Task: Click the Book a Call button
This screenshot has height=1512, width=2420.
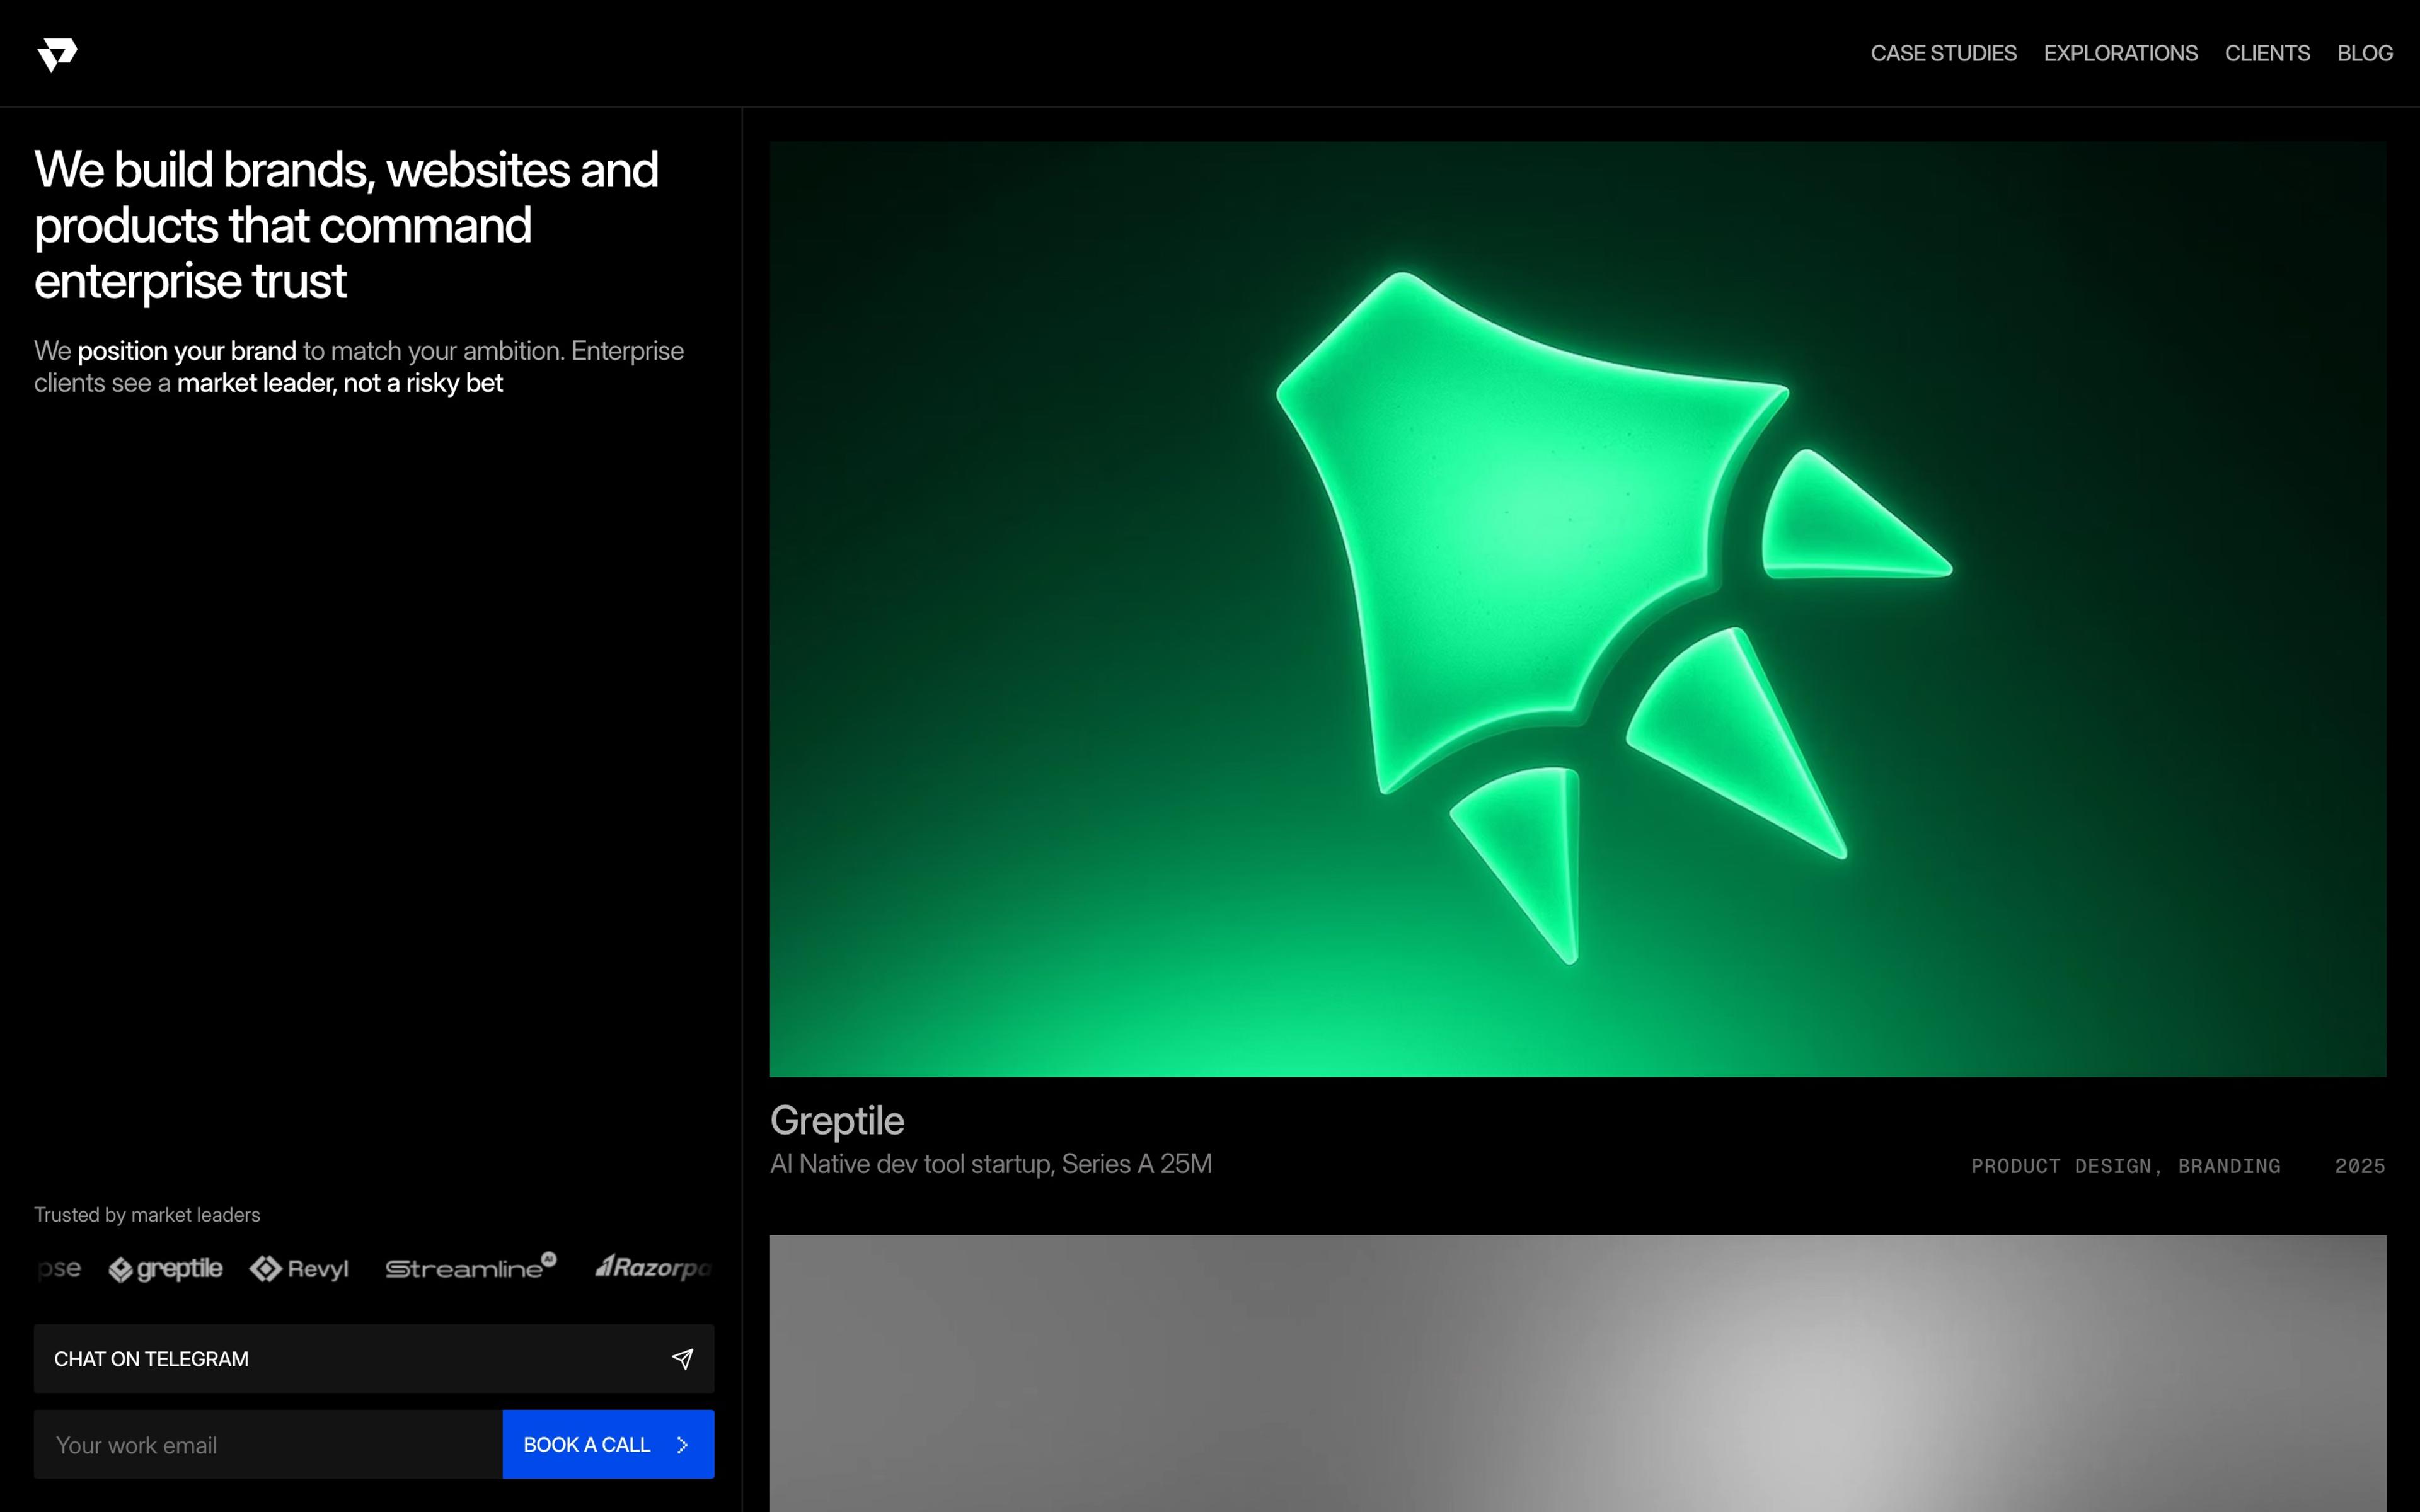Action: (608, 1444)
